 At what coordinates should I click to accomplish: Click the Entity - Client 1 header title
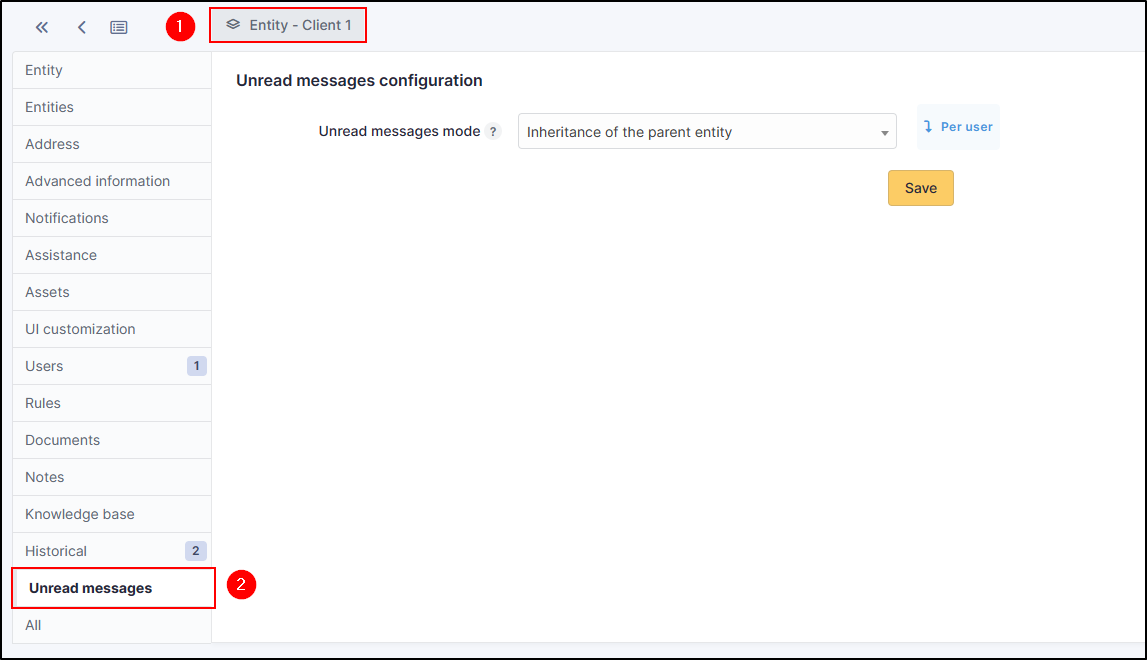pyautogui.click(x=300, y=25)
